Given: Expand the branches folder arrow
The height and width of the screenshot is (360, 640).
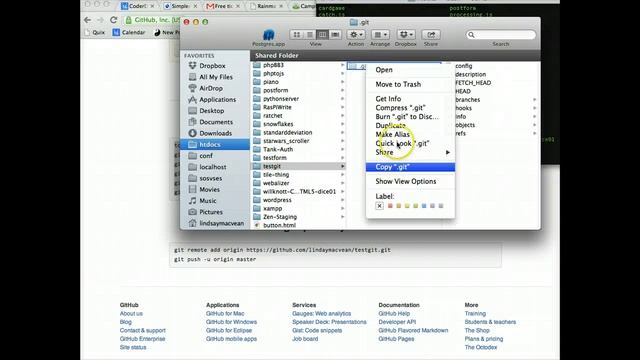Looking at the screenshot, I should click(x=534, y=100).
